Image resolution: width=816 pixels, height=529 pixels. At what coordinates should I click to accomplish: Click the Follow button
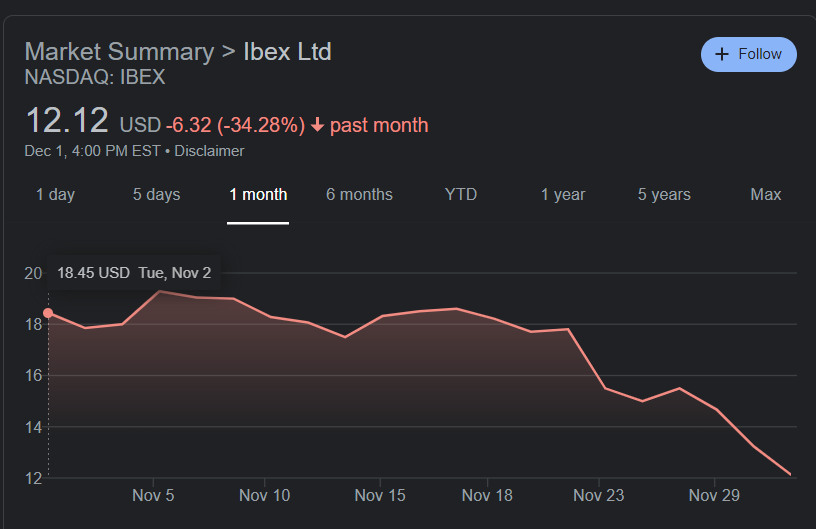click(748, 54)
